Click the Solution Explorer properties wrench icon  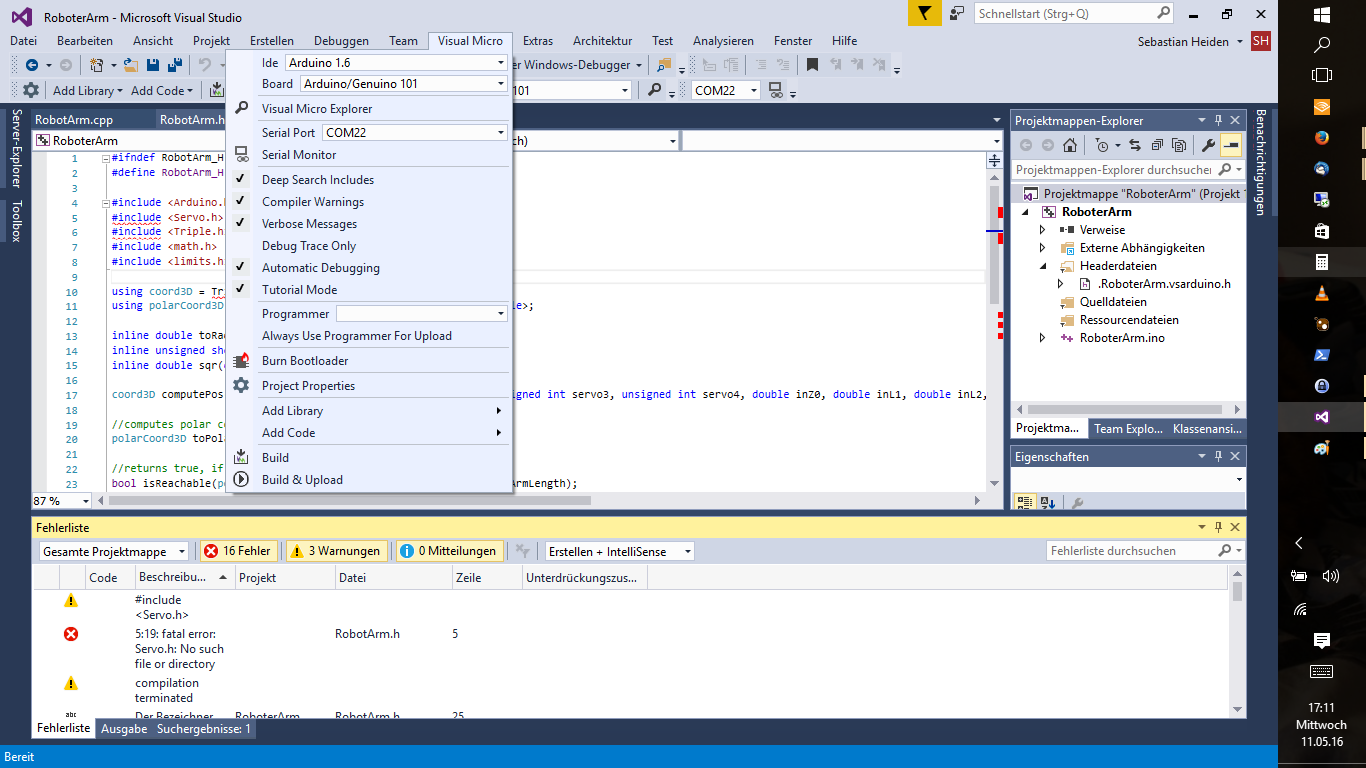[1208, 145]
